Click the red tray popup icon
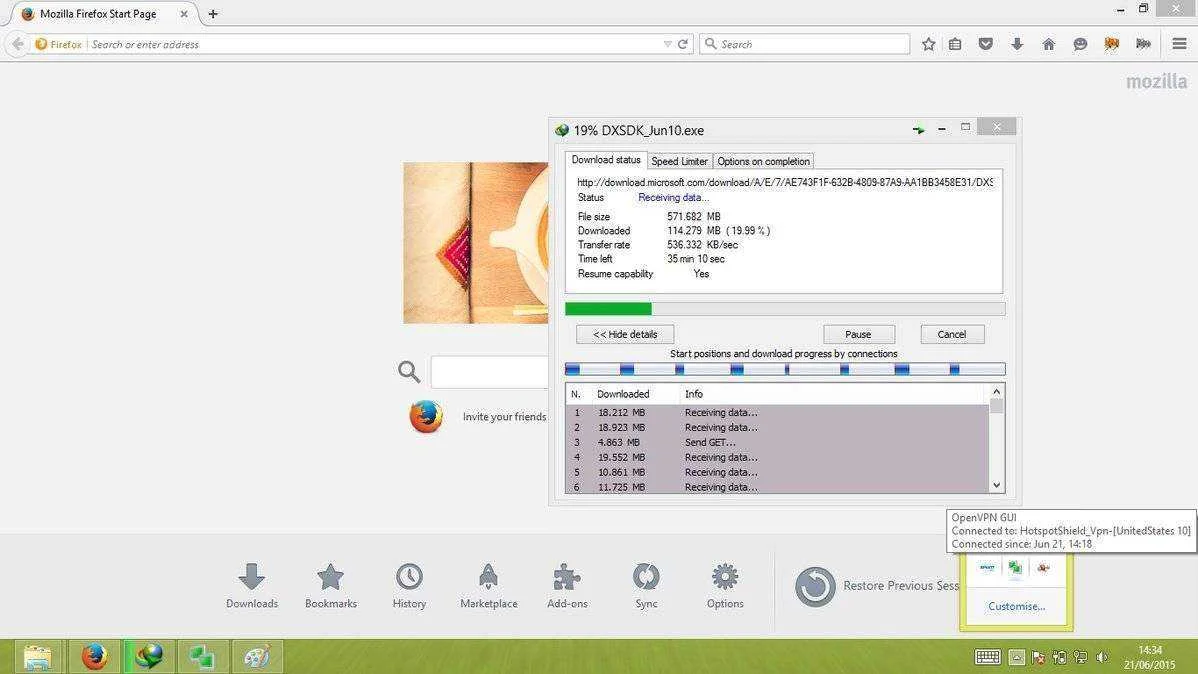This screenshot has width=1198, height=674. (1043, 567)
